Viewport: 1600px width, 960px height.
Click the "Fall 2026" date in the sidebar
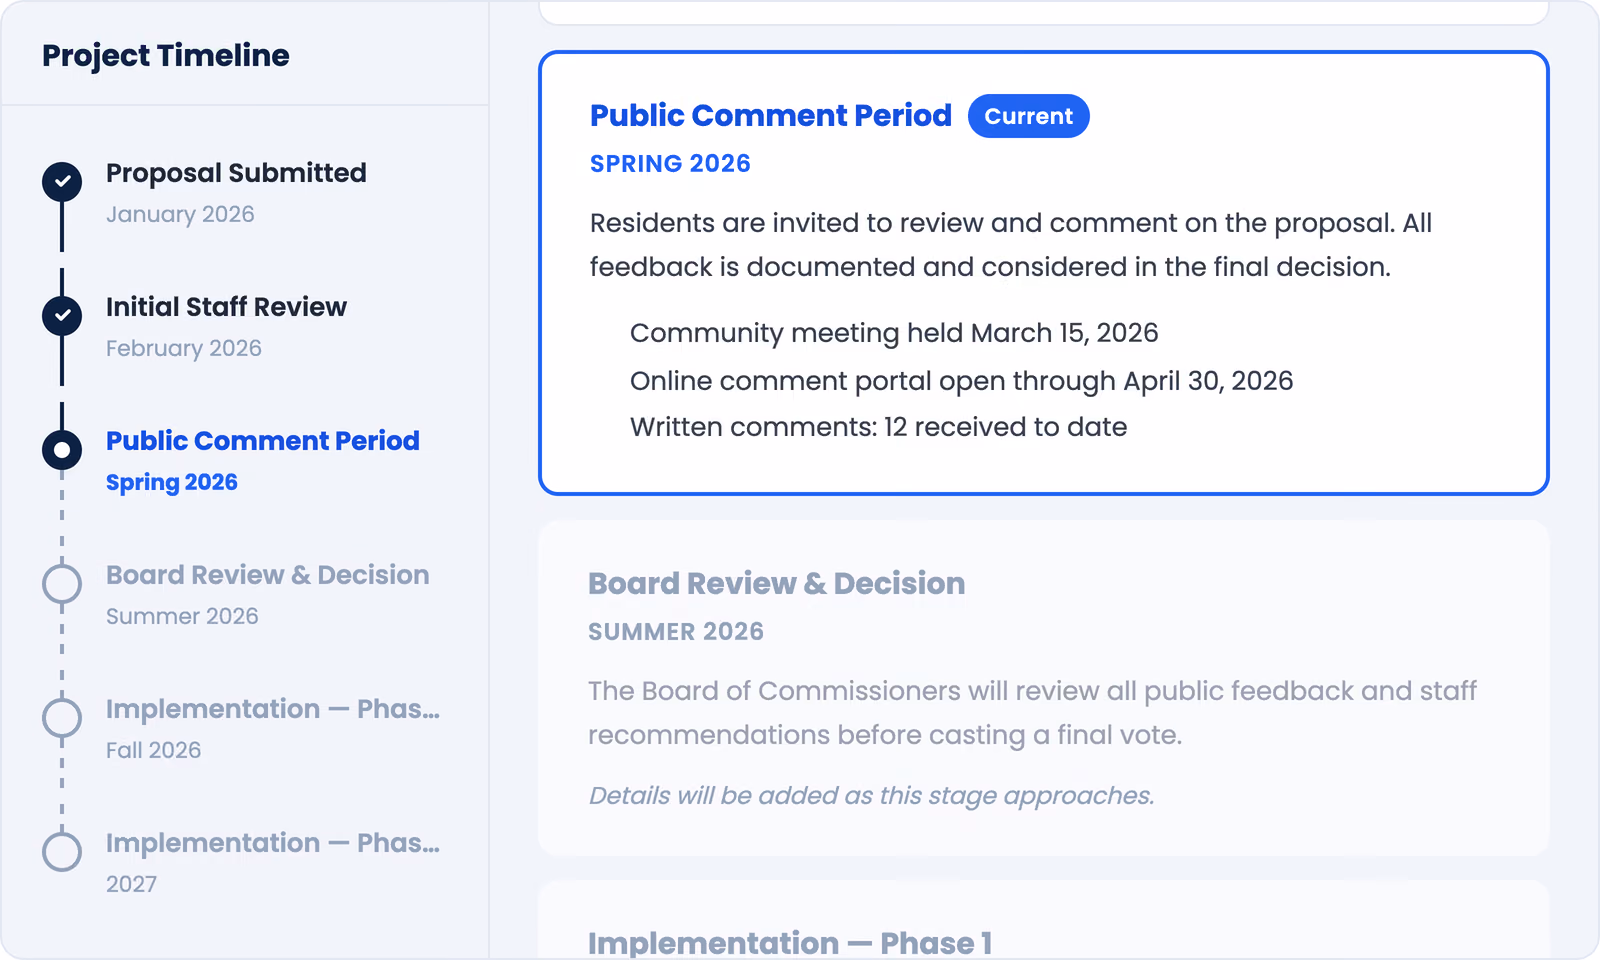[154, 750]
